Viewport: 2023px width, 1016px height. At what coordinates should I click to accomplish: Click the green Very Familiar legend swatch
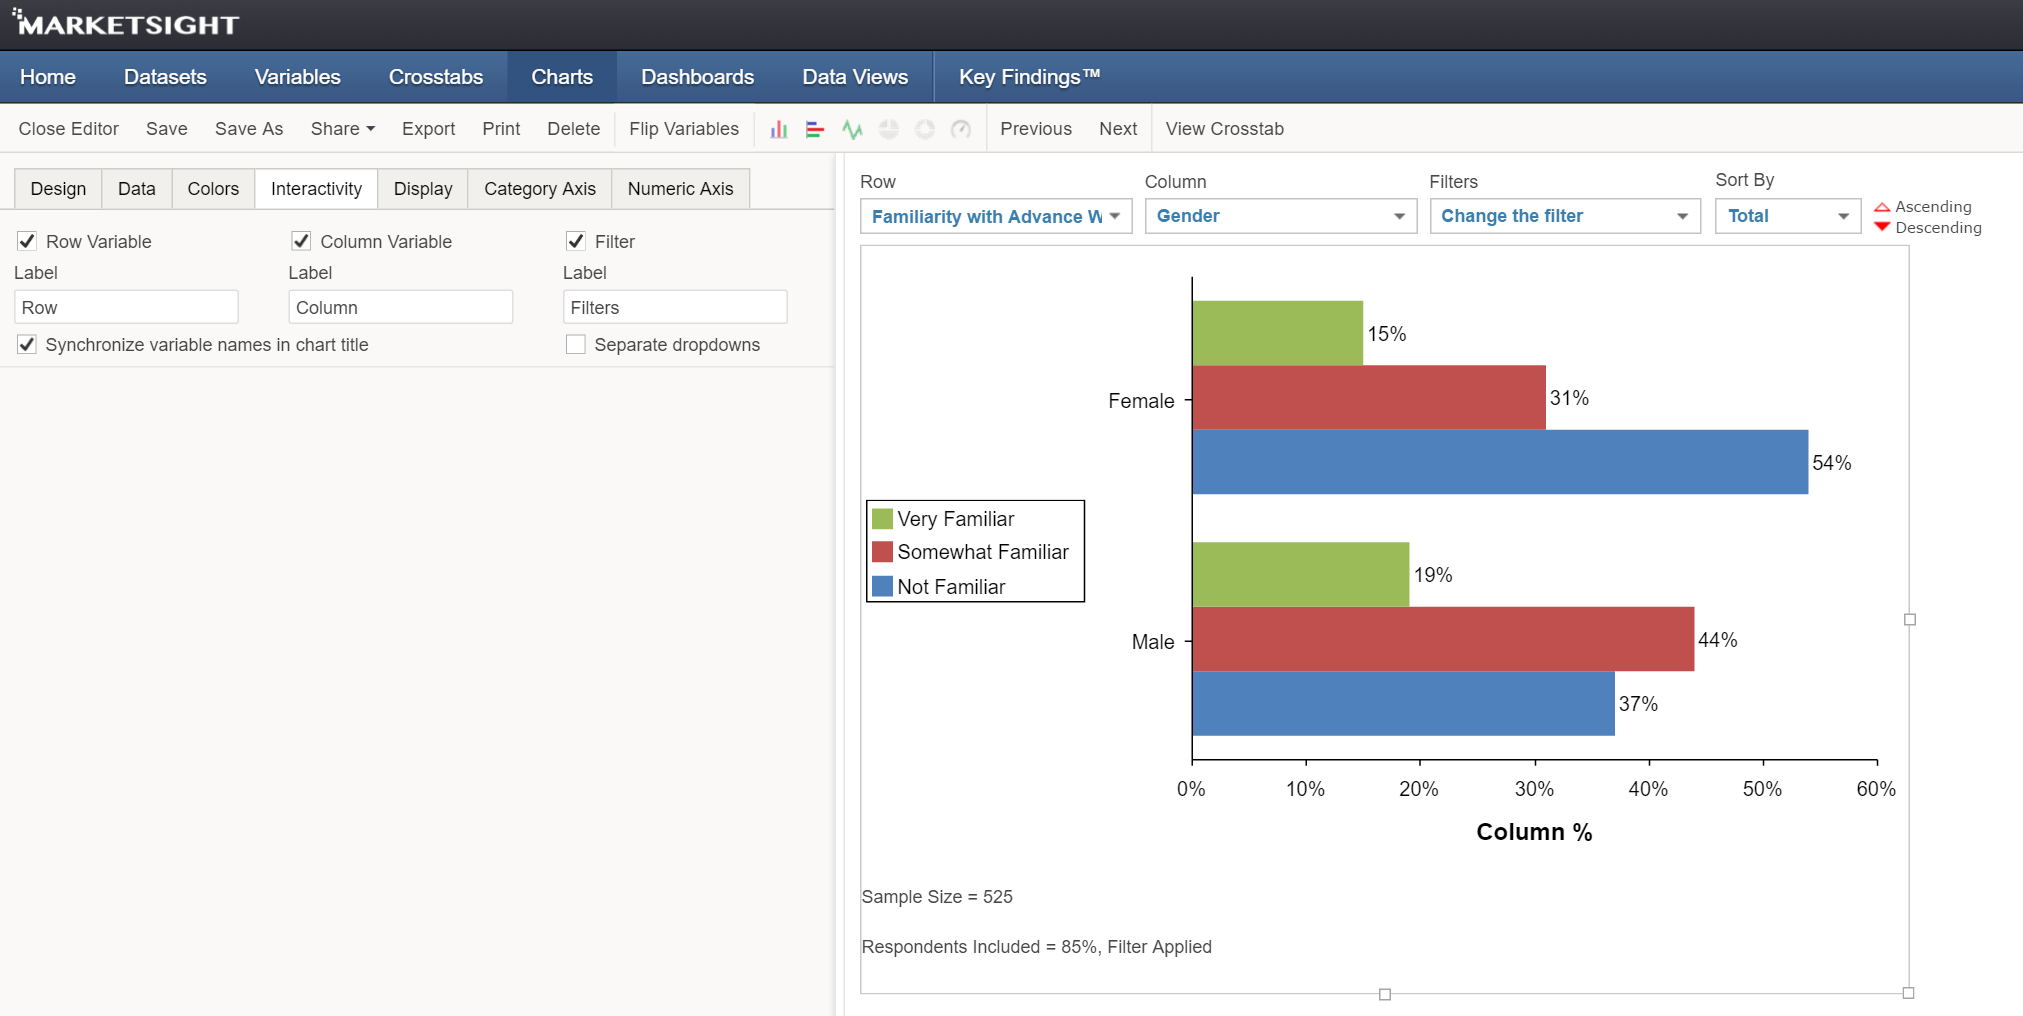click(881, 518)
